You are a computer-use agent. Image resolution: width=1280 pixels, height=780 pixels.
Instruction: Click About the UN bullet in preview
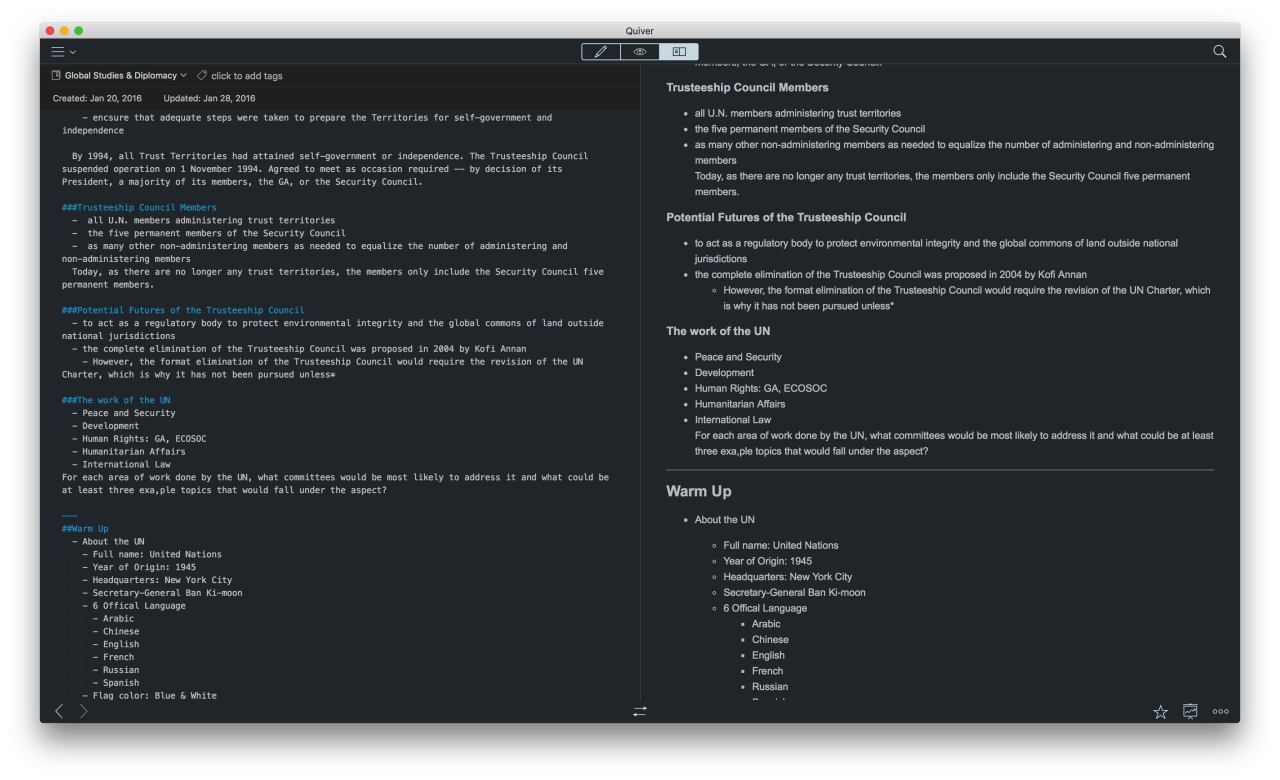(725, 519)
